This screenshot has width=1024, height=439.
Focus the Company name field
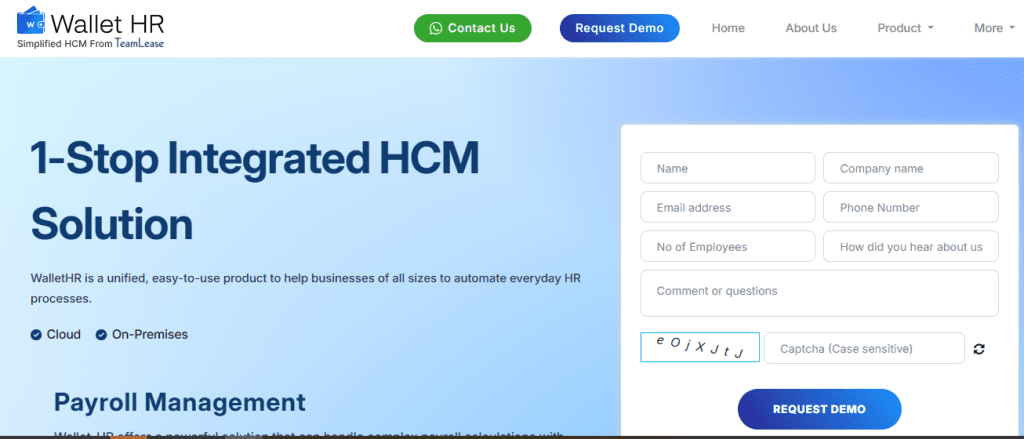(910, 168)
